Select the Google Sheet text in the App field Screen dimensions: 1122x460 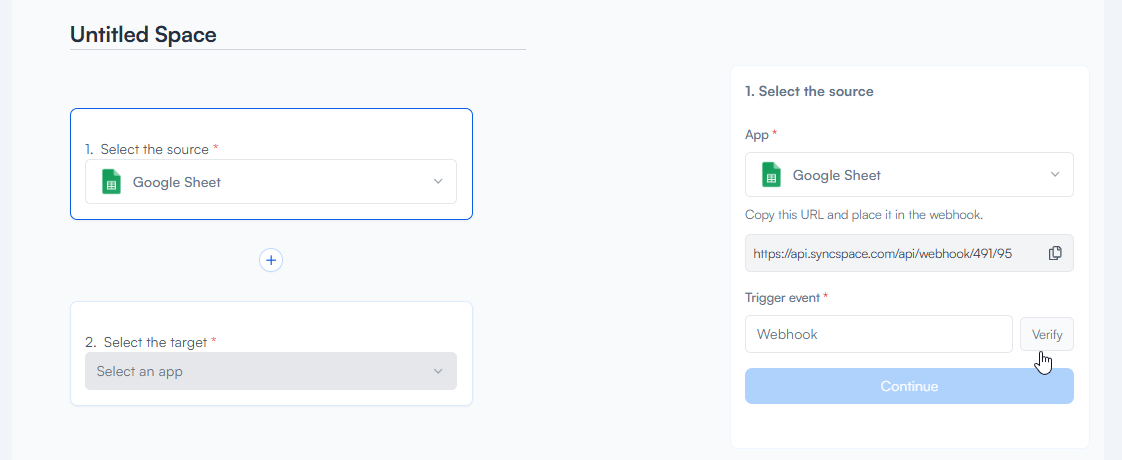pyautogui.click(x=837, y=175)
